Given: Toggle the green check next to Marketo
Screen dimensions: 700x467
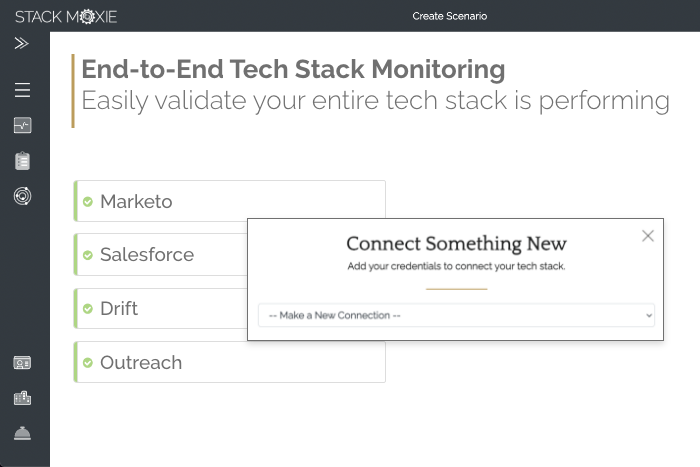Looking at the screenshot, I should click(x=88, y=202).
